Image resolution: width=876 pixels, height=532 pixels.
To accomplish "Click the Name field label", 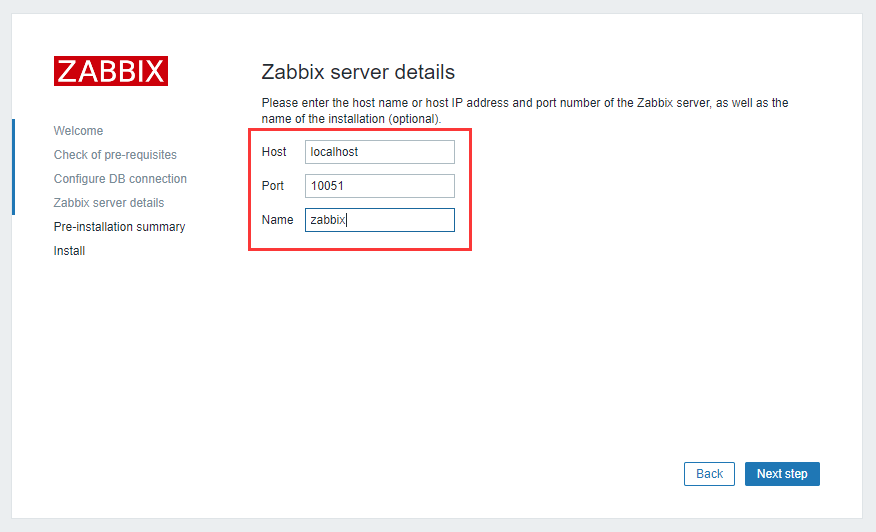I will coord(277,220).
